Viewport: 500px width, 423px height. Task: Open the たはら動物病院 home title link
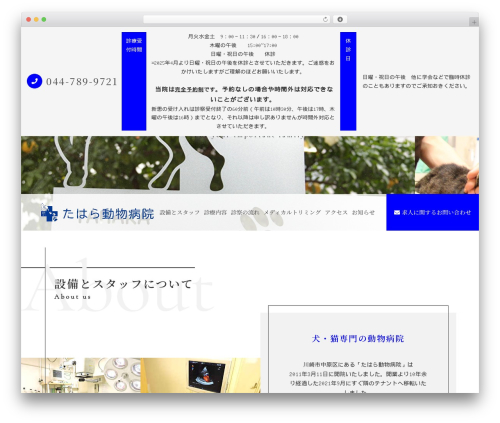click(108, 214)
